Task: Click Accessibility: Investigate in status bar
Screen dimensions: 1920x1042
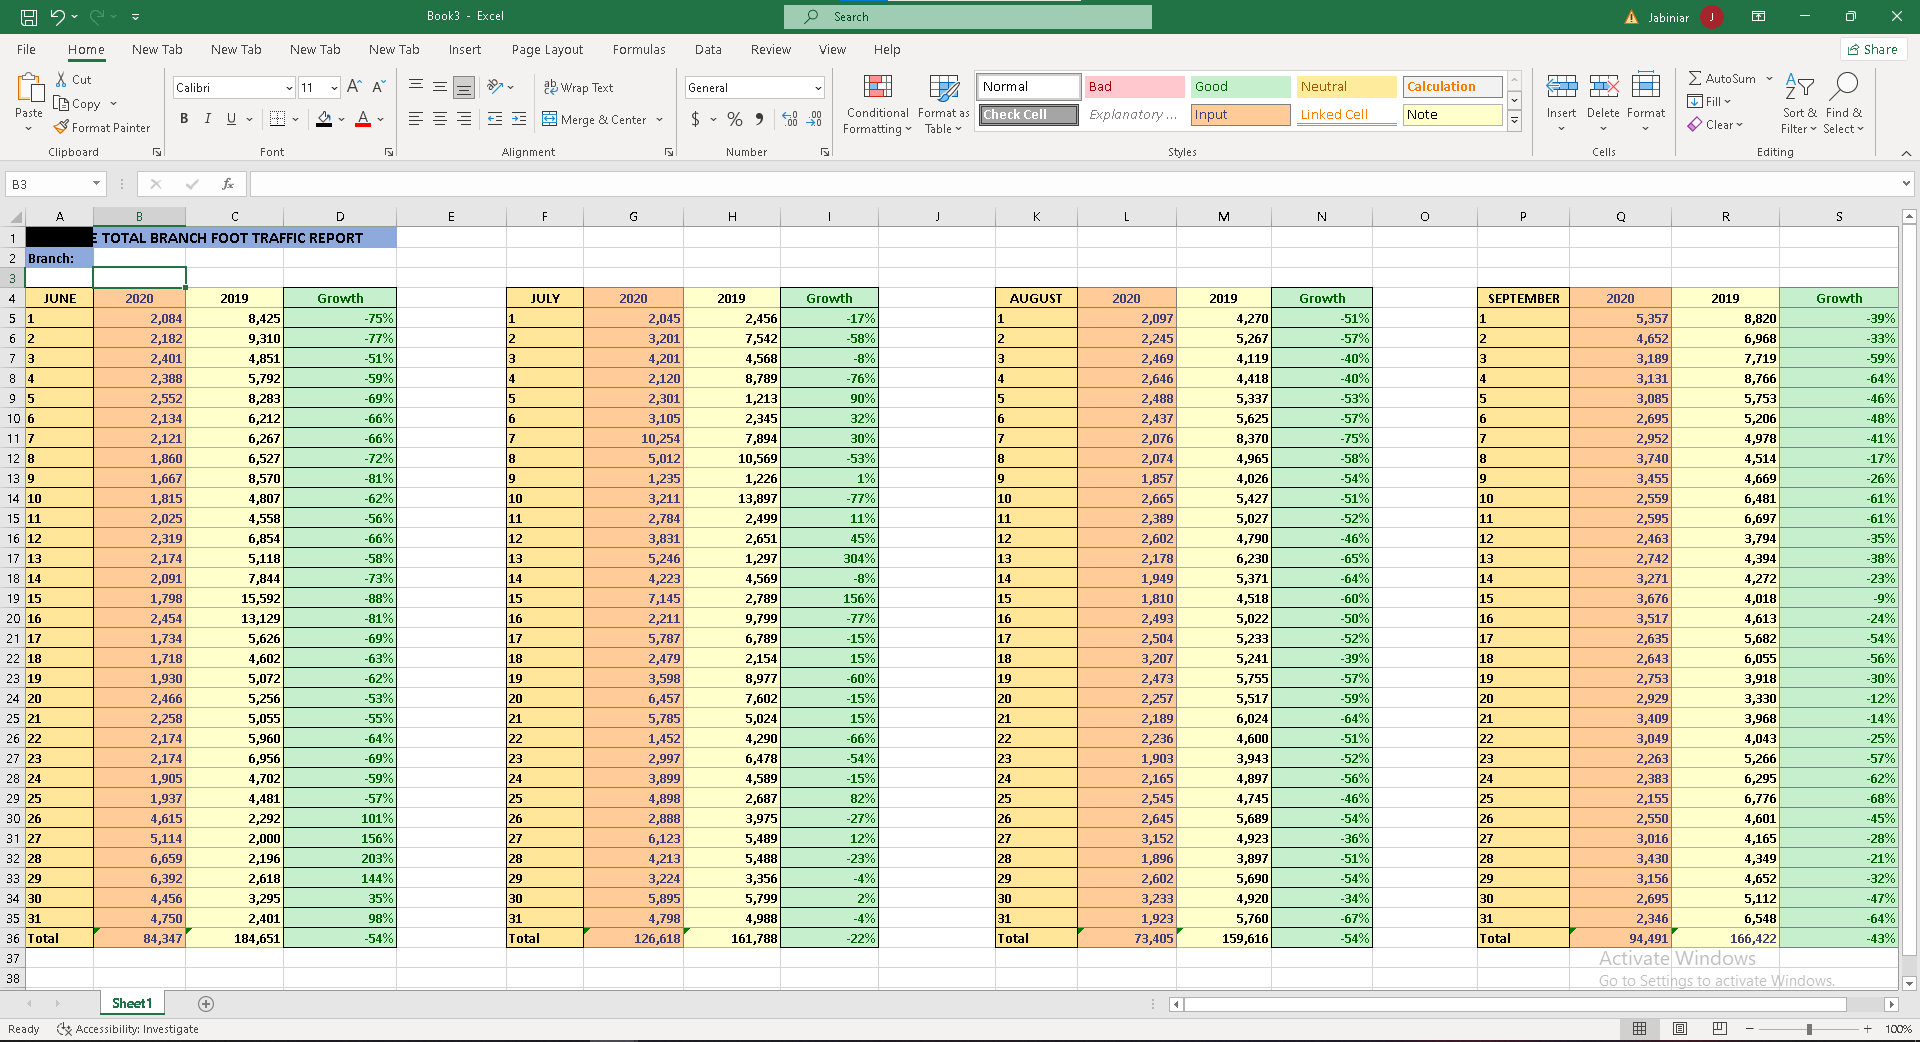Action: (x=128, y=1029)
